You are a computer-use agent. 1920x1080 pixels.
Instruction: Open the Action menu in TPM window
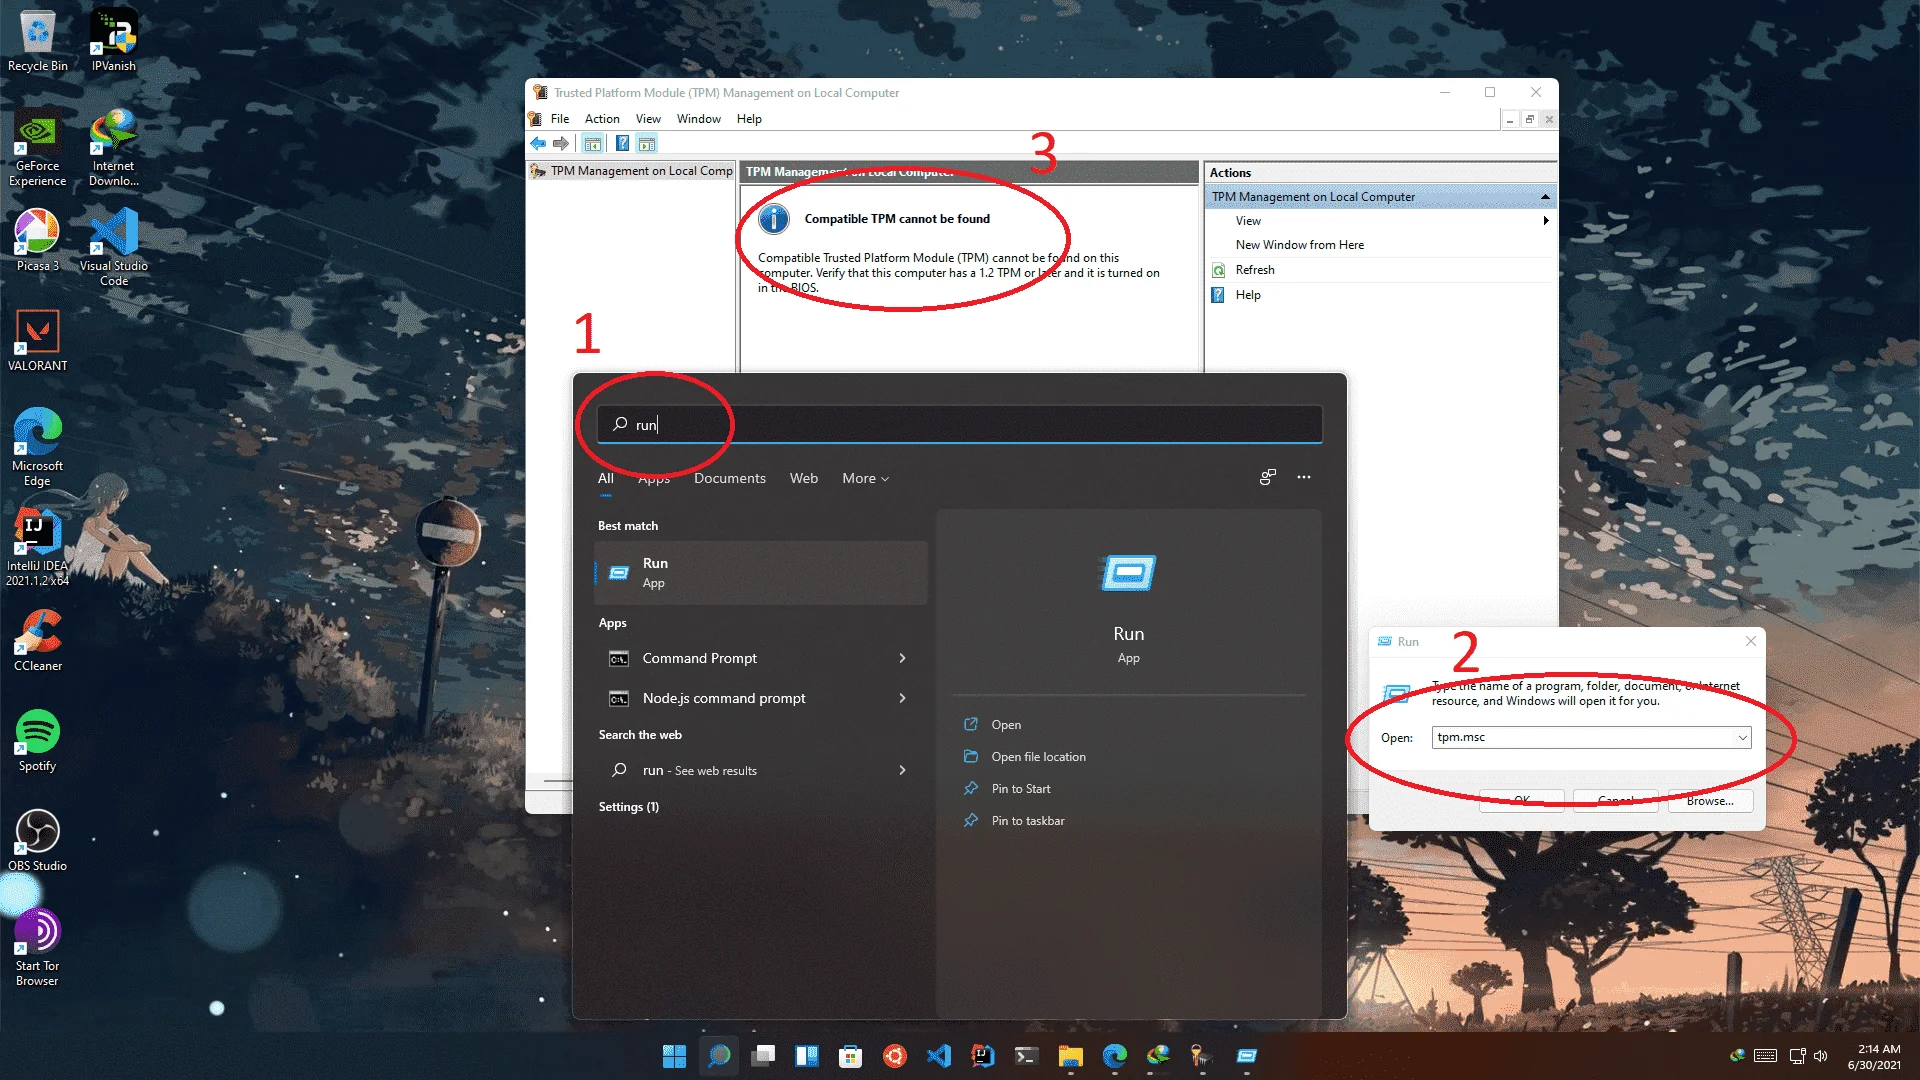tap(602, 119)
